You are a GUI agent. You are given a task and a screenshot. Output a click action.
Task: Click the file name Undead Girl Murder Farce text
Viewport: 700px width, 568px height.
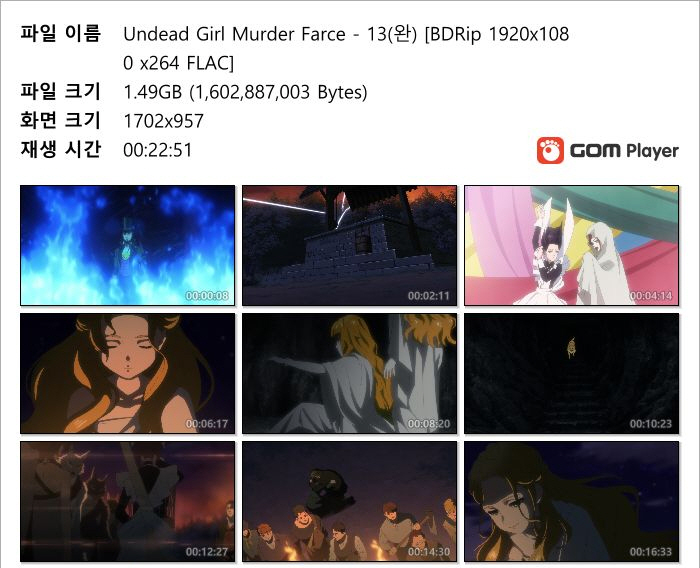234,34
